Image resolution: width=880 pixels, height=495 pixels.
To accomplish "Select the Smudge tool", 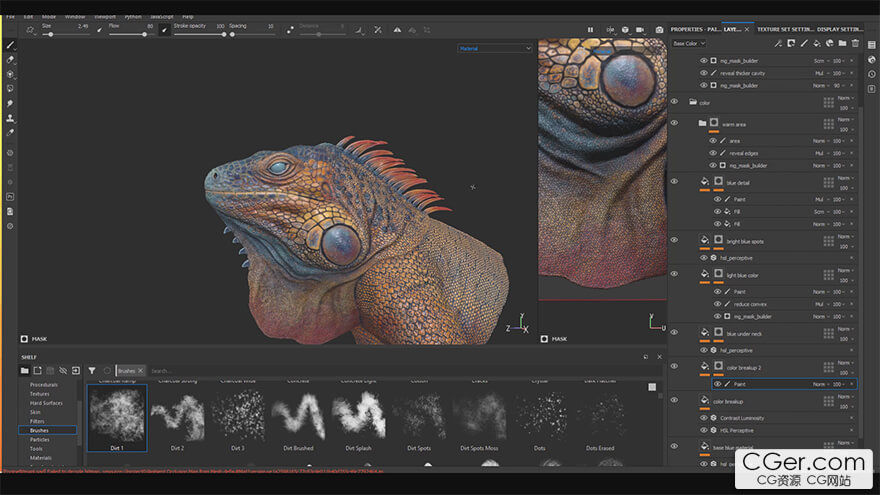I will pyautogui.click(x=10, y=103).
